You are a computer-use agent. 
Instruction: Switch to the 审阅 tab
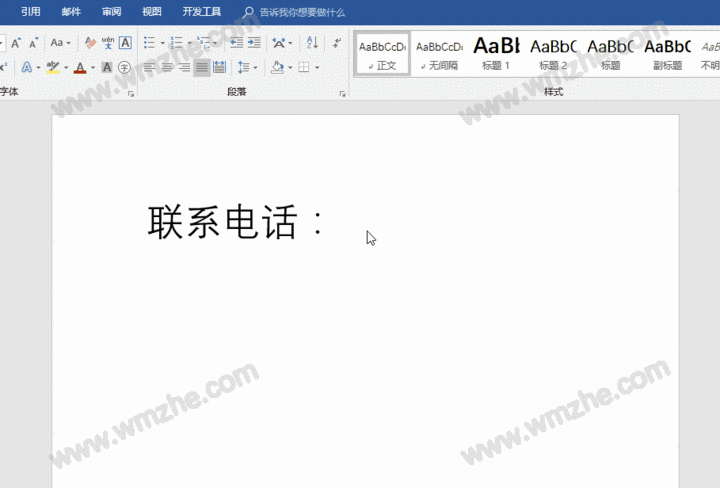pos(112,11)
